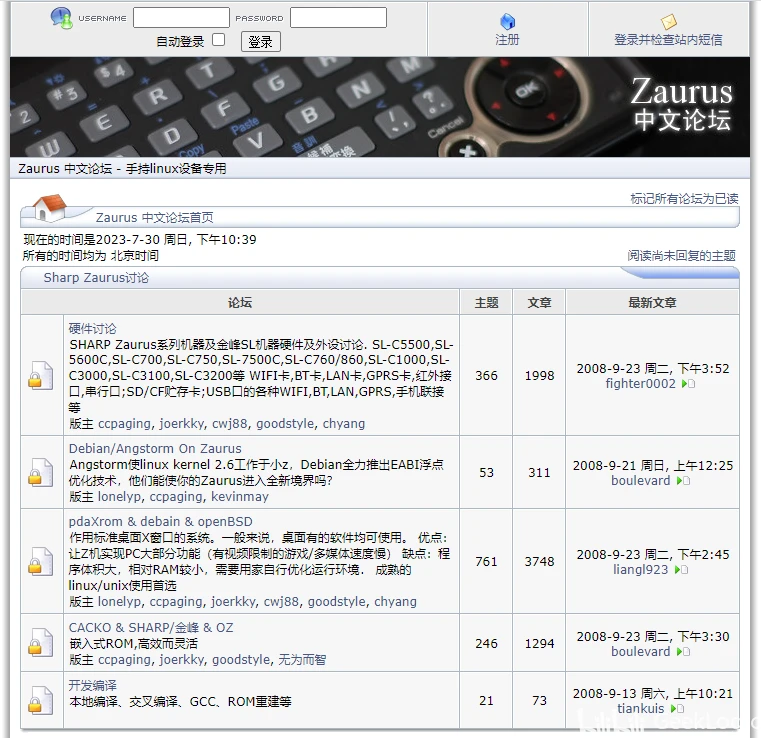Open Debian/Angstorm On Zaurus forum
The width and height of the screenshot is (761, 738).
[155, 448]
